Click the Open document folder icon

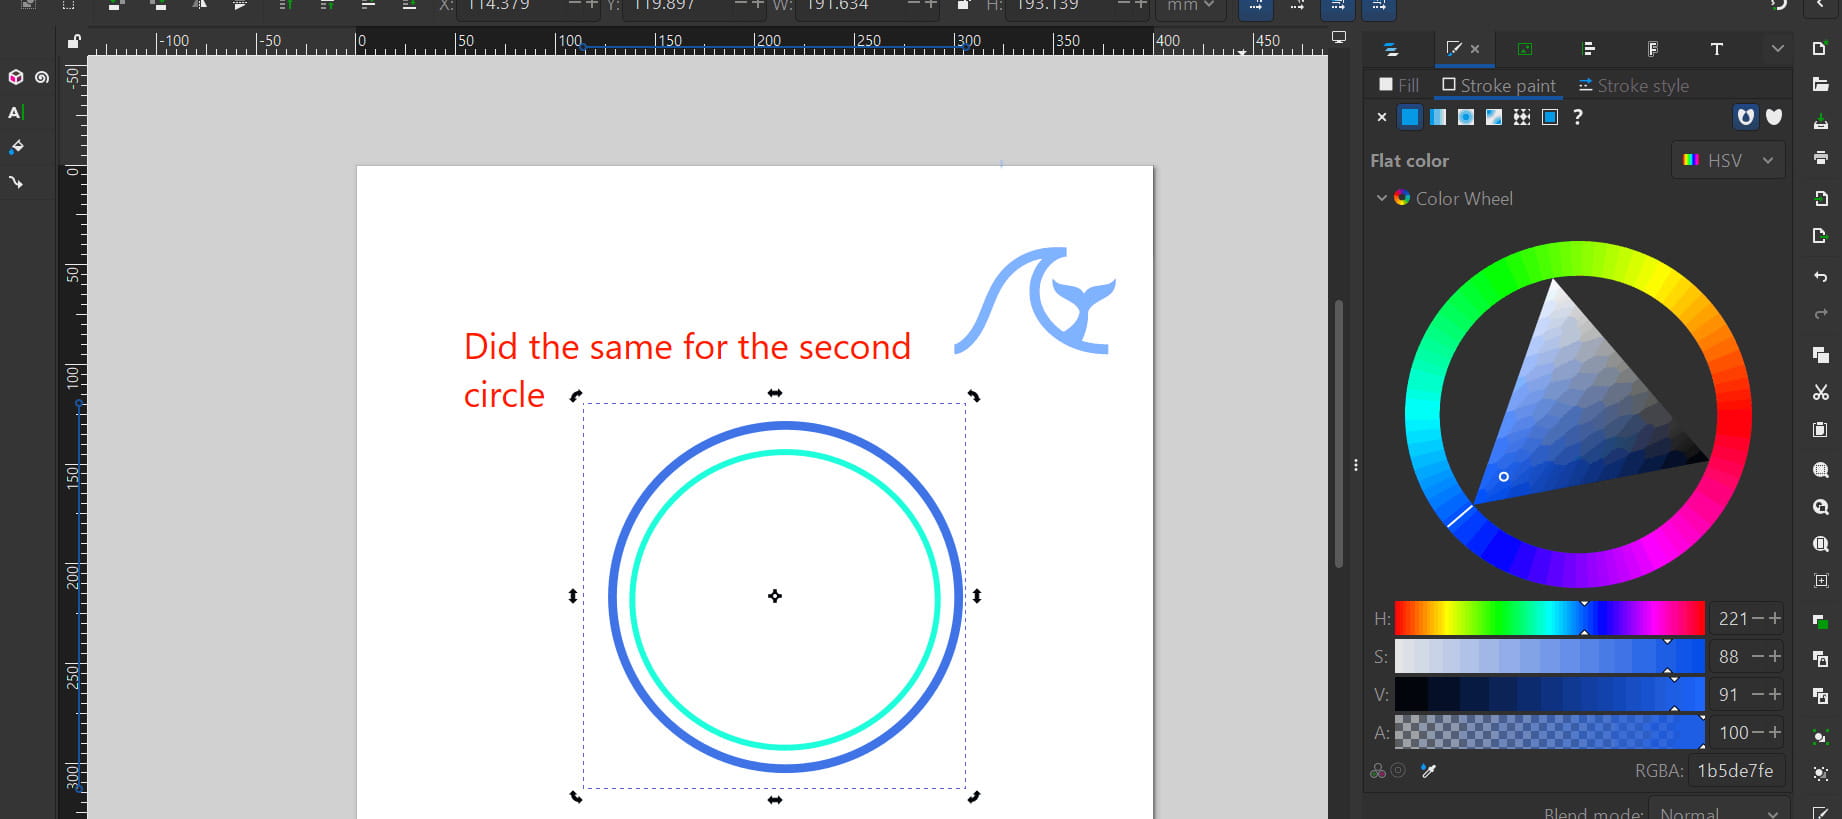pos(1820,85)
